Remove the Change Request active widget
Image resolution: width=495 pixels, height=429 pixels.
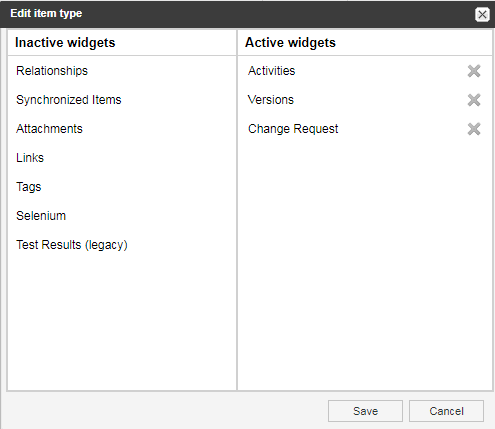tap(474, 129)
